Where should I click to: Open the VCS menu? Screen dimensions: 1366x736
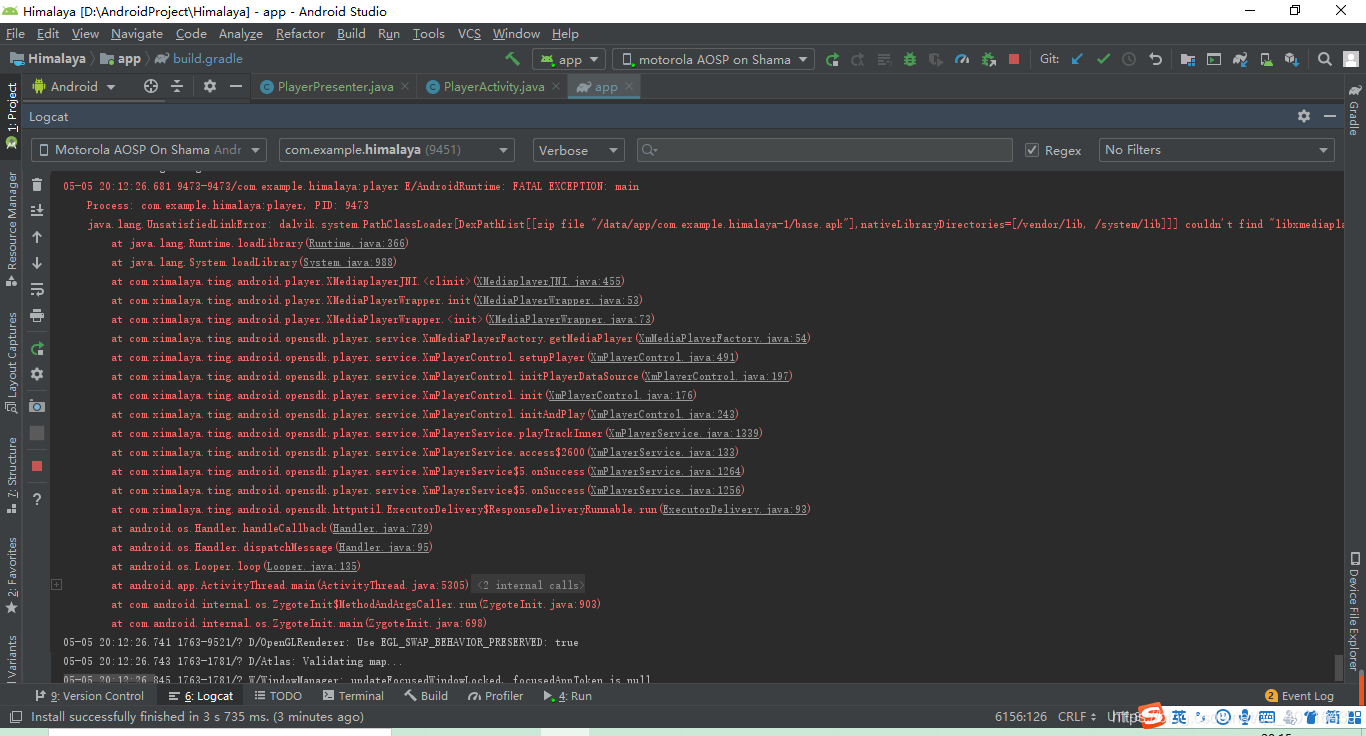pyautogui.click(x=468, y=33)
